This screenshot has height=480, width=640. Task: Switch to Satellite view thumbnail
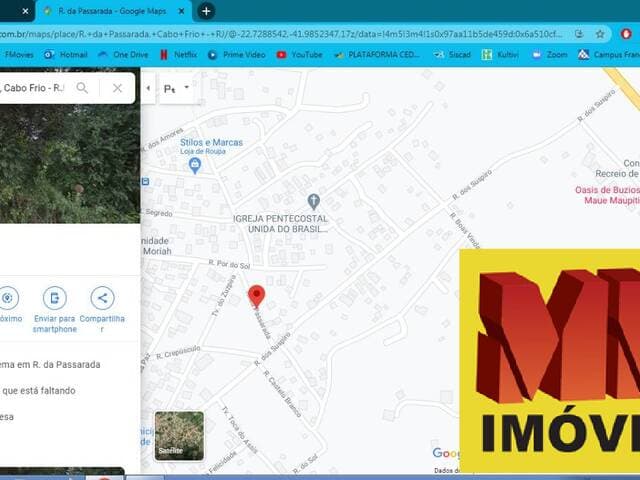pyautogui.click(x=179, y=436)
